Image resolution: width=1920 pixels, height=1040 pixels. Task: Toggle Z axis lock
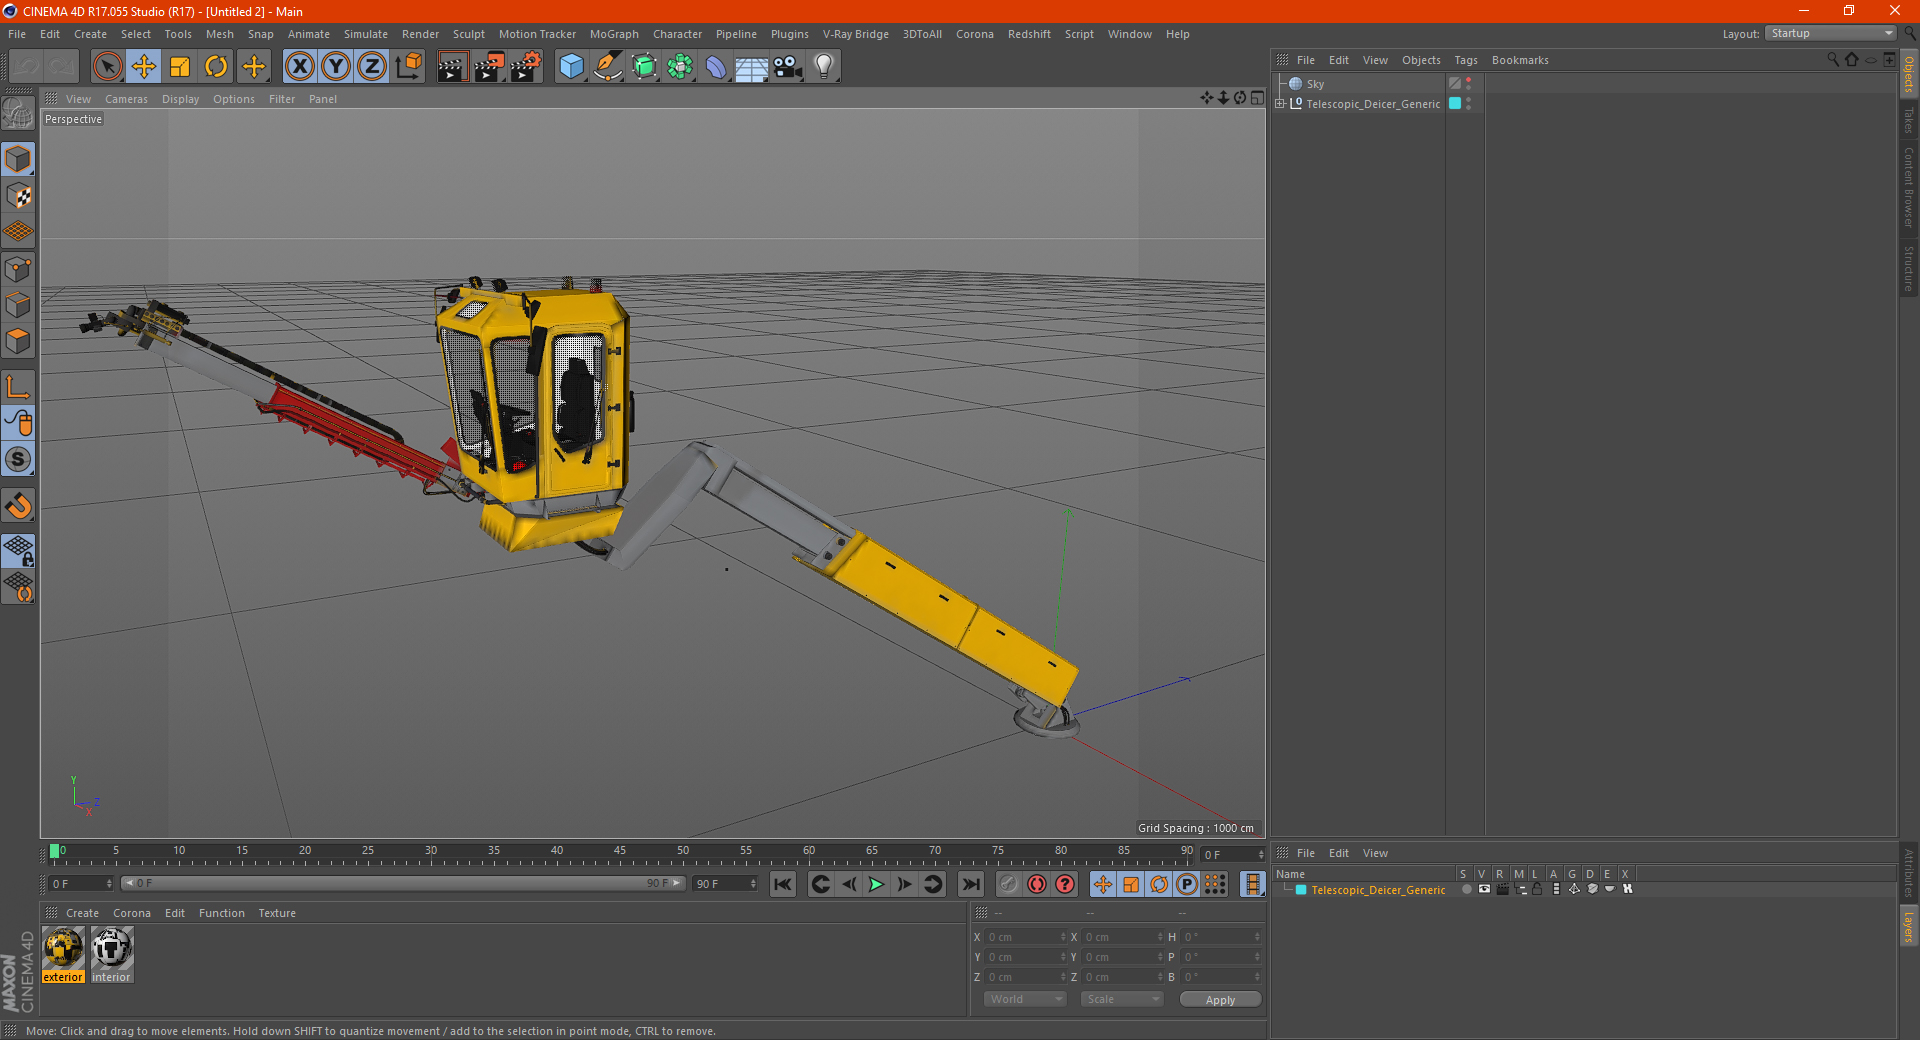(x=372, y=67)
